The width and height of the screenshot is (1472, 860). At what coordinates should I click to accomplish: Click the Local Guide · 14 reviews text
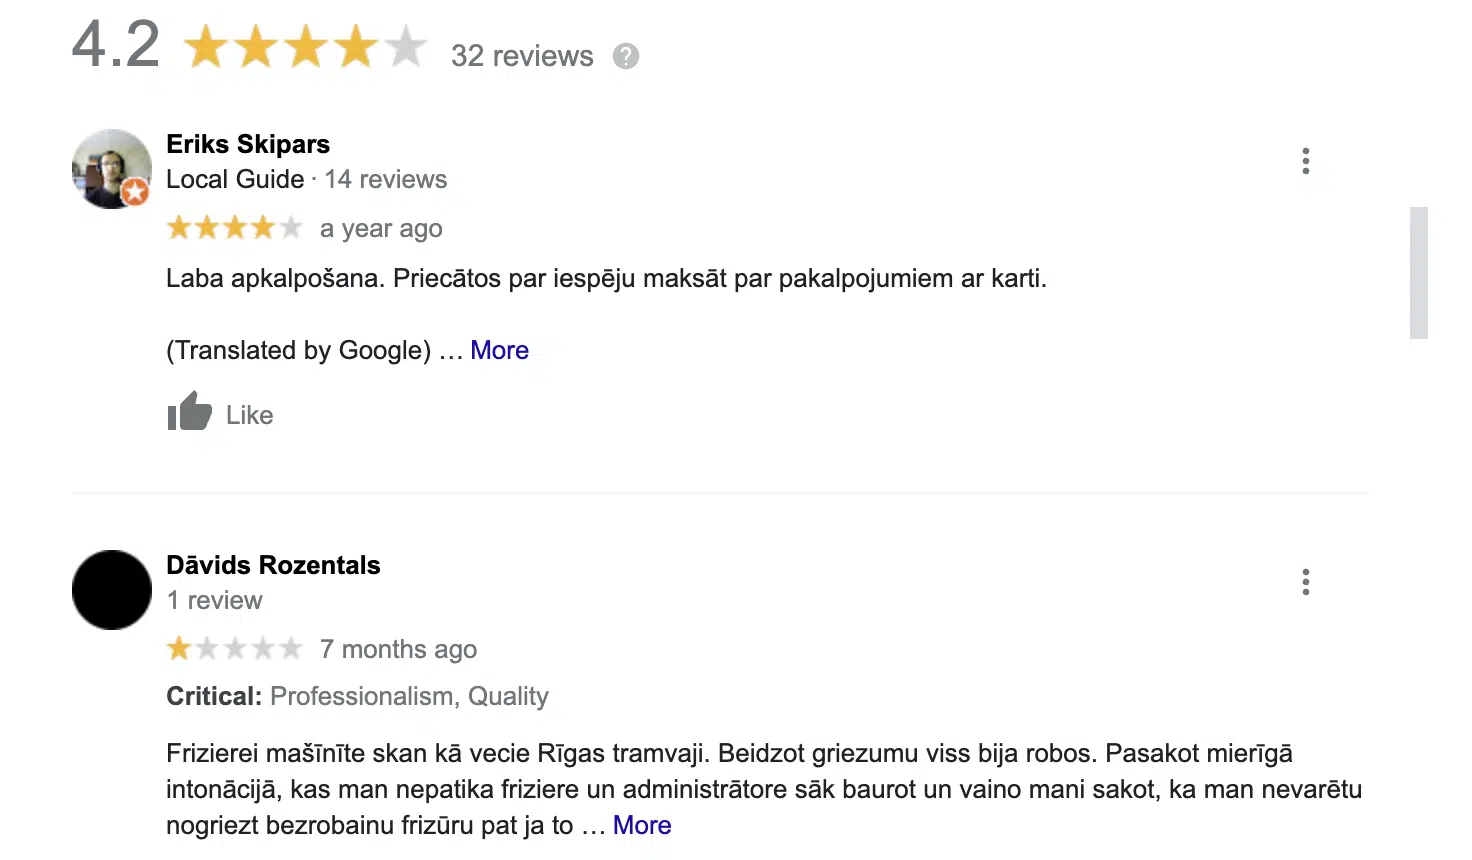click(x=306, y=179)
